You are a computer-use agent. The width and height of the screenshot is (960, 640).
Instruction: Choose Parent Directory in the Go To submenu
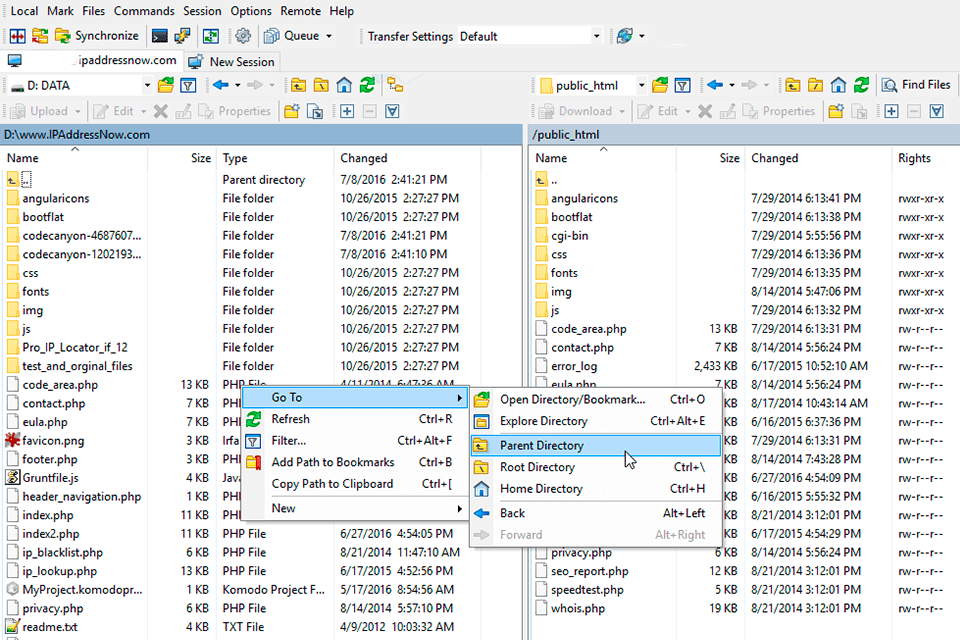pyautogui.click(x=596, y=445)
